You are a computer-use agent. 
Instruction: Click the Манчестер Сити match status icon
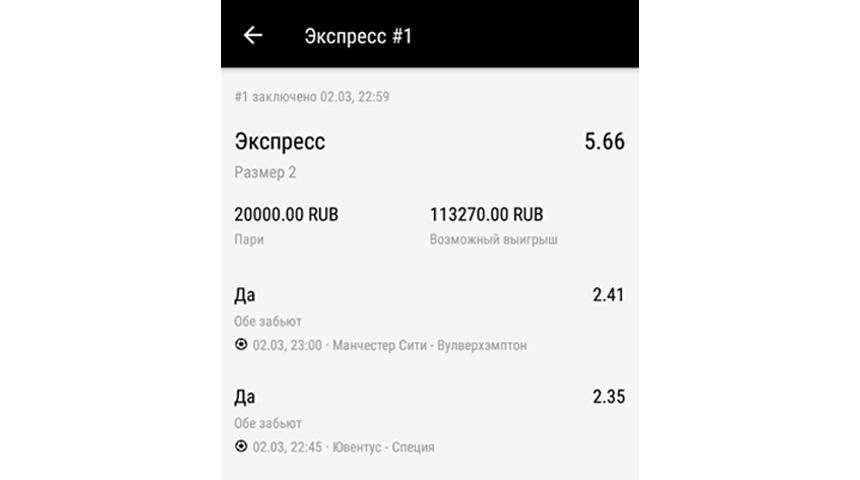coord(241,345)
